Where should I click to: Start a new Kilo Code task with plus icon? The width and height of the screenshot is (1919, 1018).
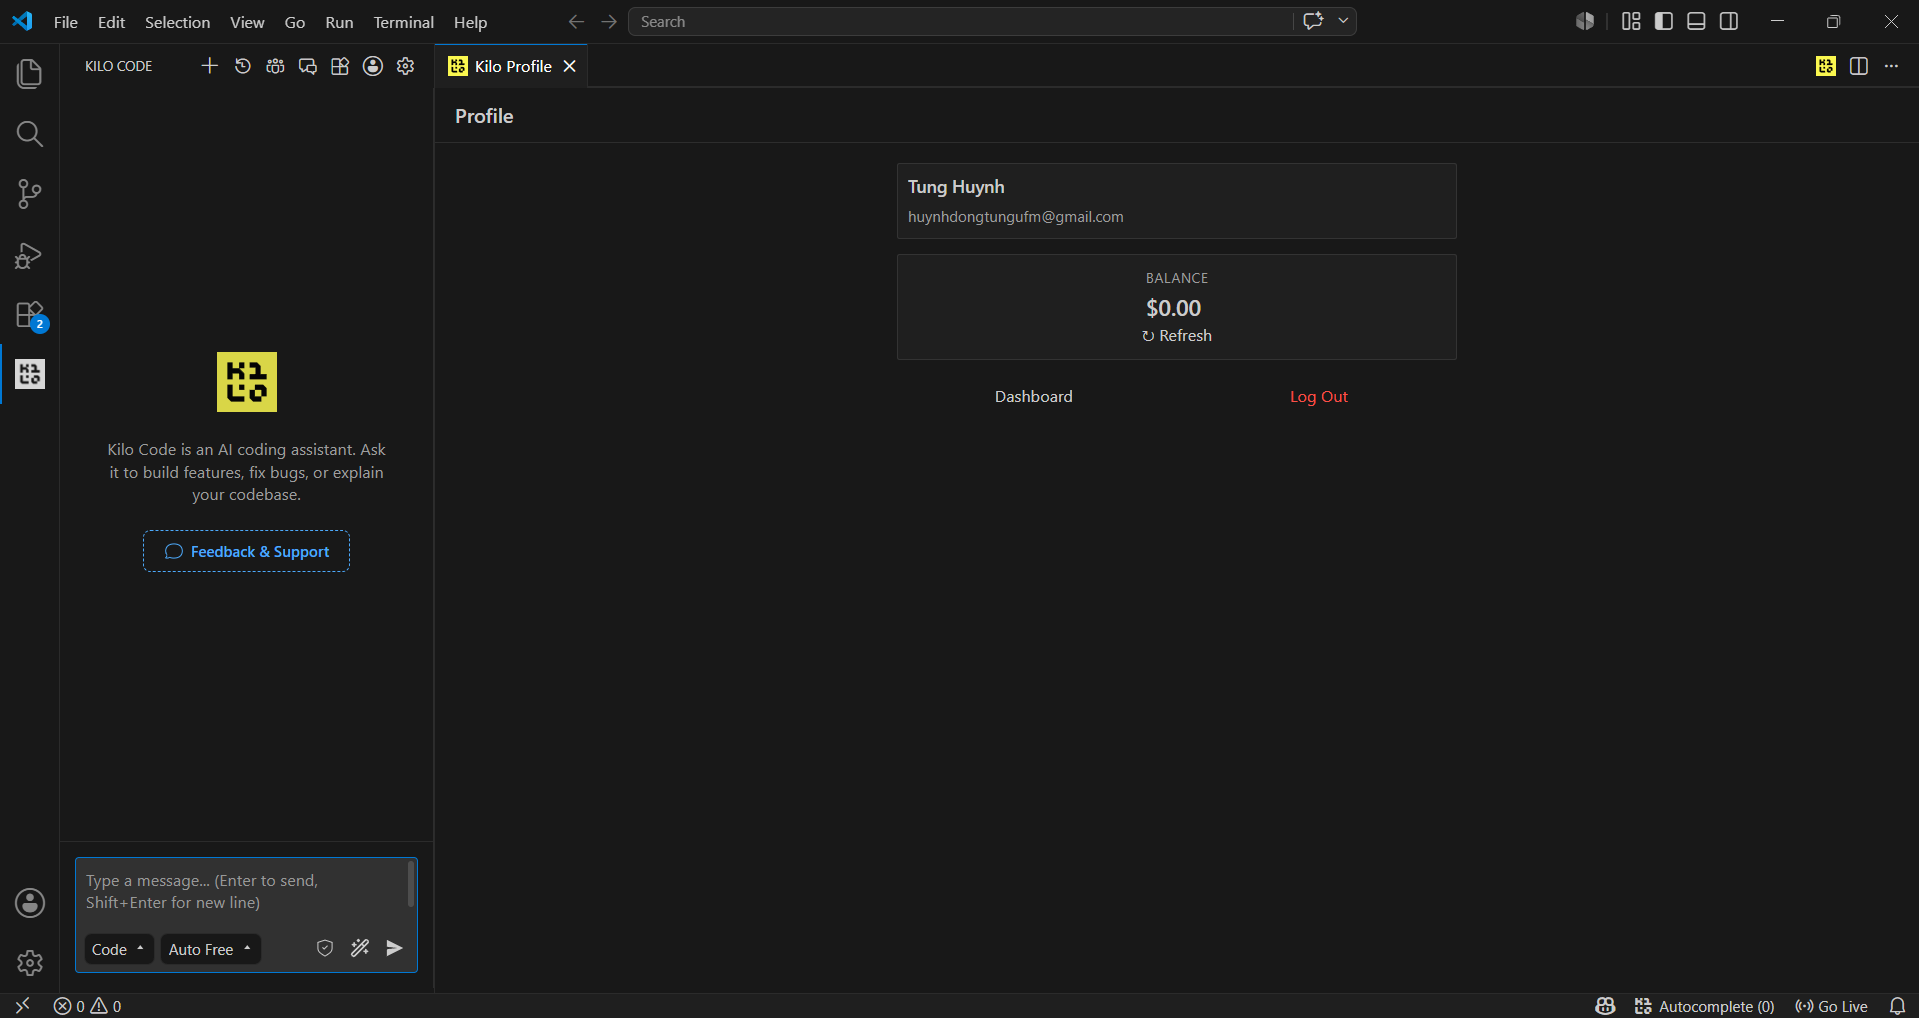point(209,66)
